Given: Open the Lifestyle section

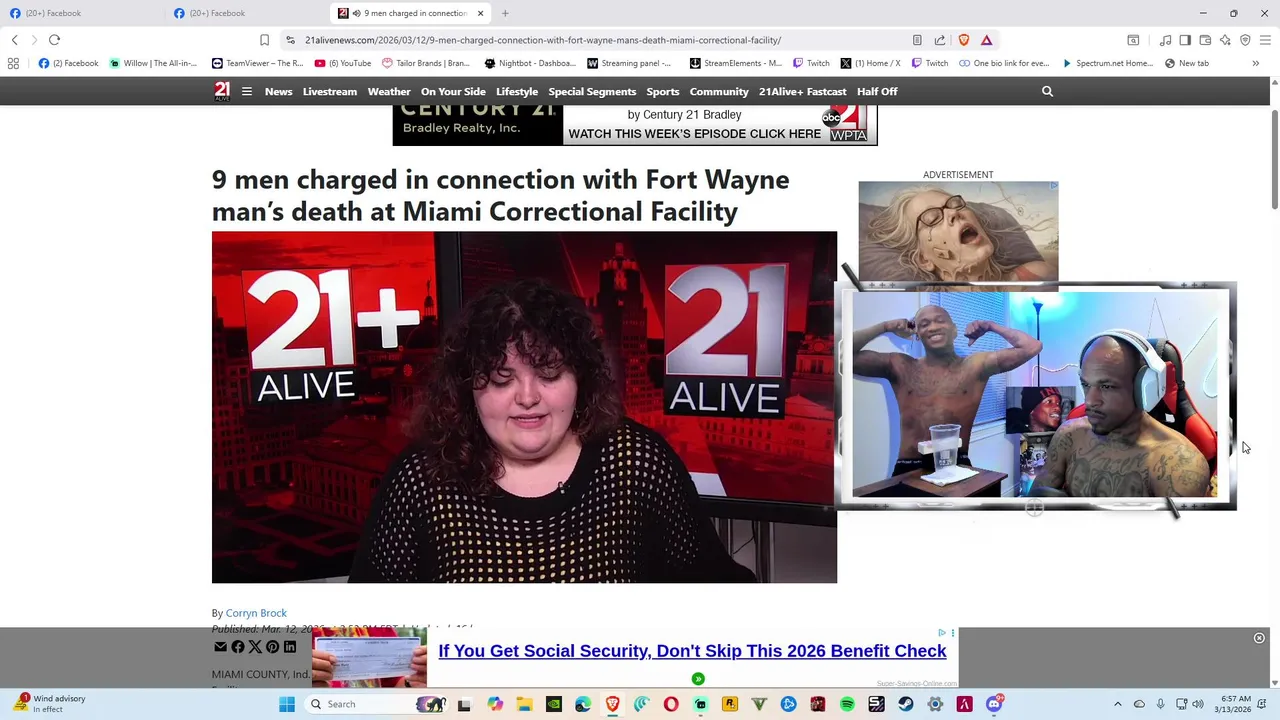Looking at the screenshot, I should pyautogui.click(x=517, y=91).
